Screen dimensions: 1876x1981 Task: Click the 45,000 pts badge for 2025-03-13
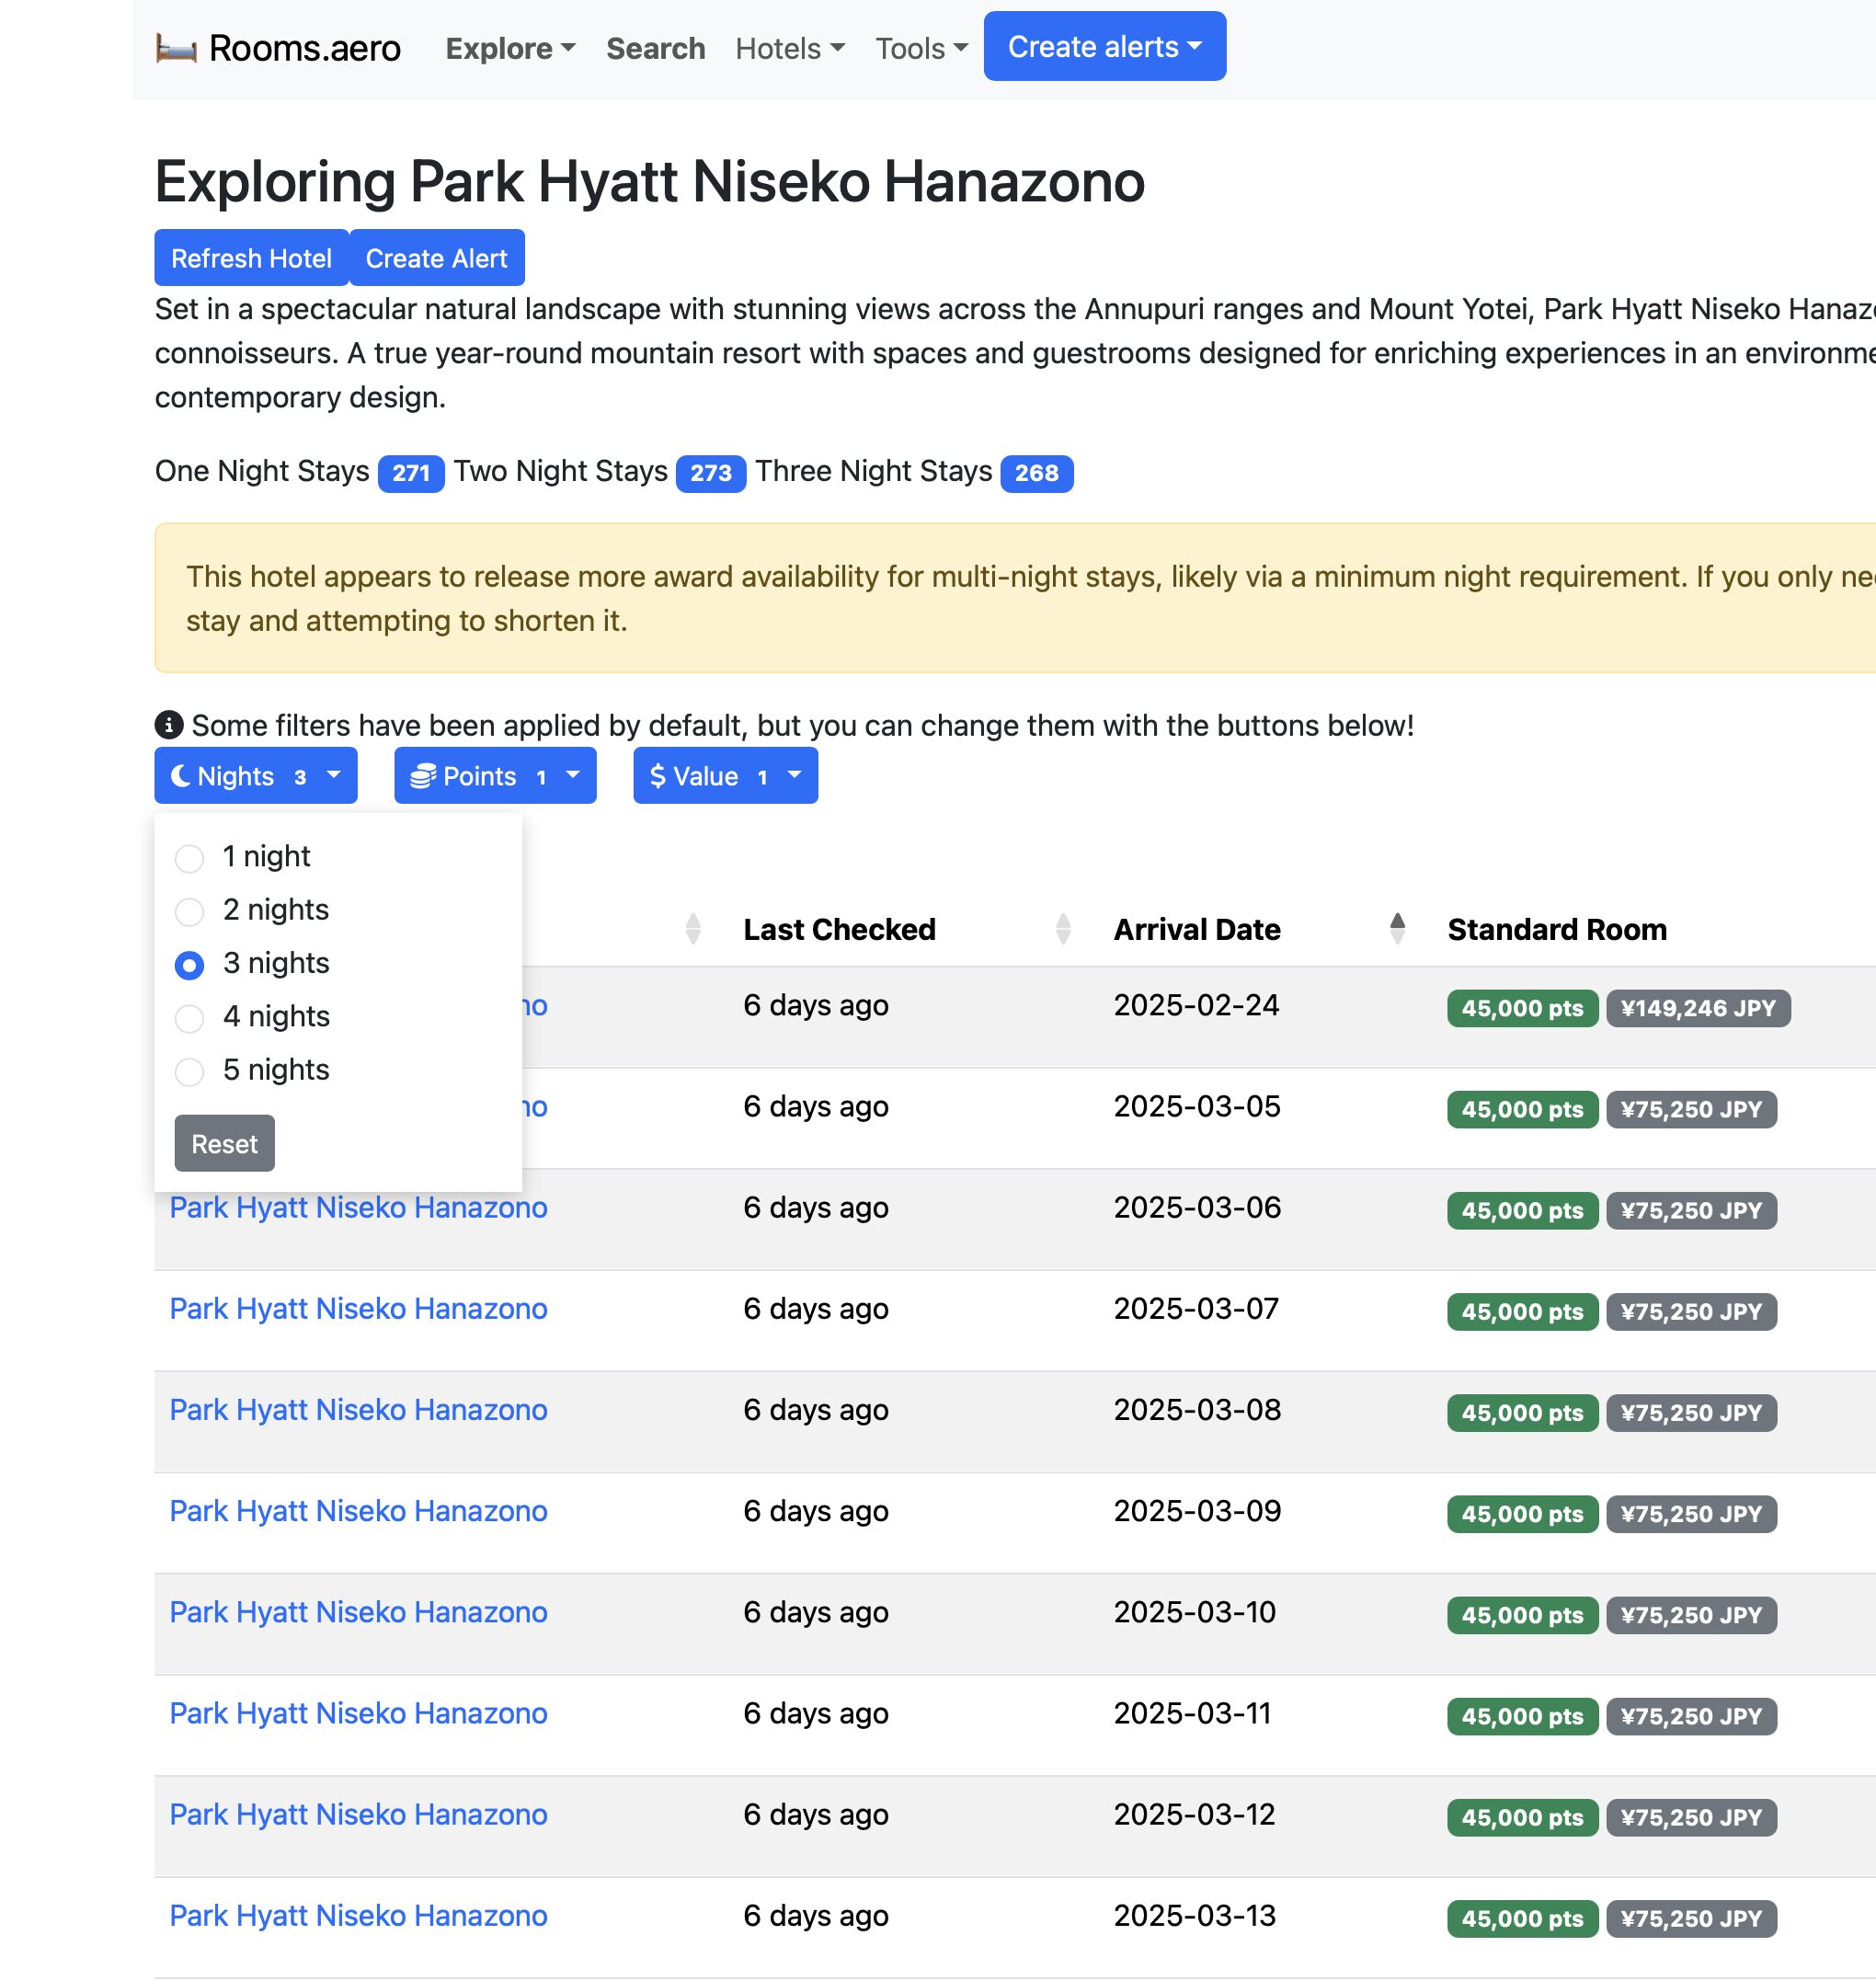coord(1522,1918)
